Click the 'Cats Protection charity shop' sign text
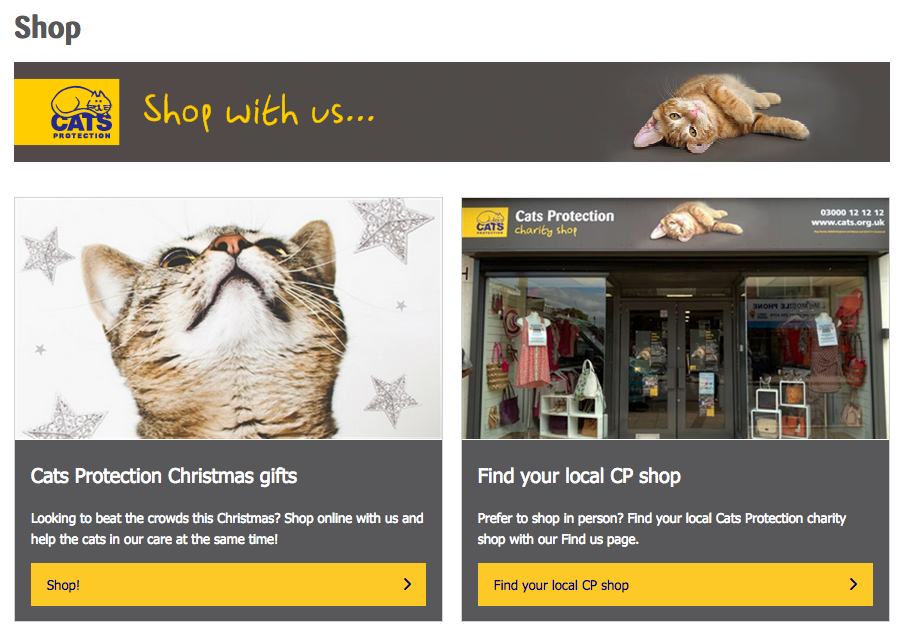The width and height of the screenshot is (901, 635). coord(564,222)
